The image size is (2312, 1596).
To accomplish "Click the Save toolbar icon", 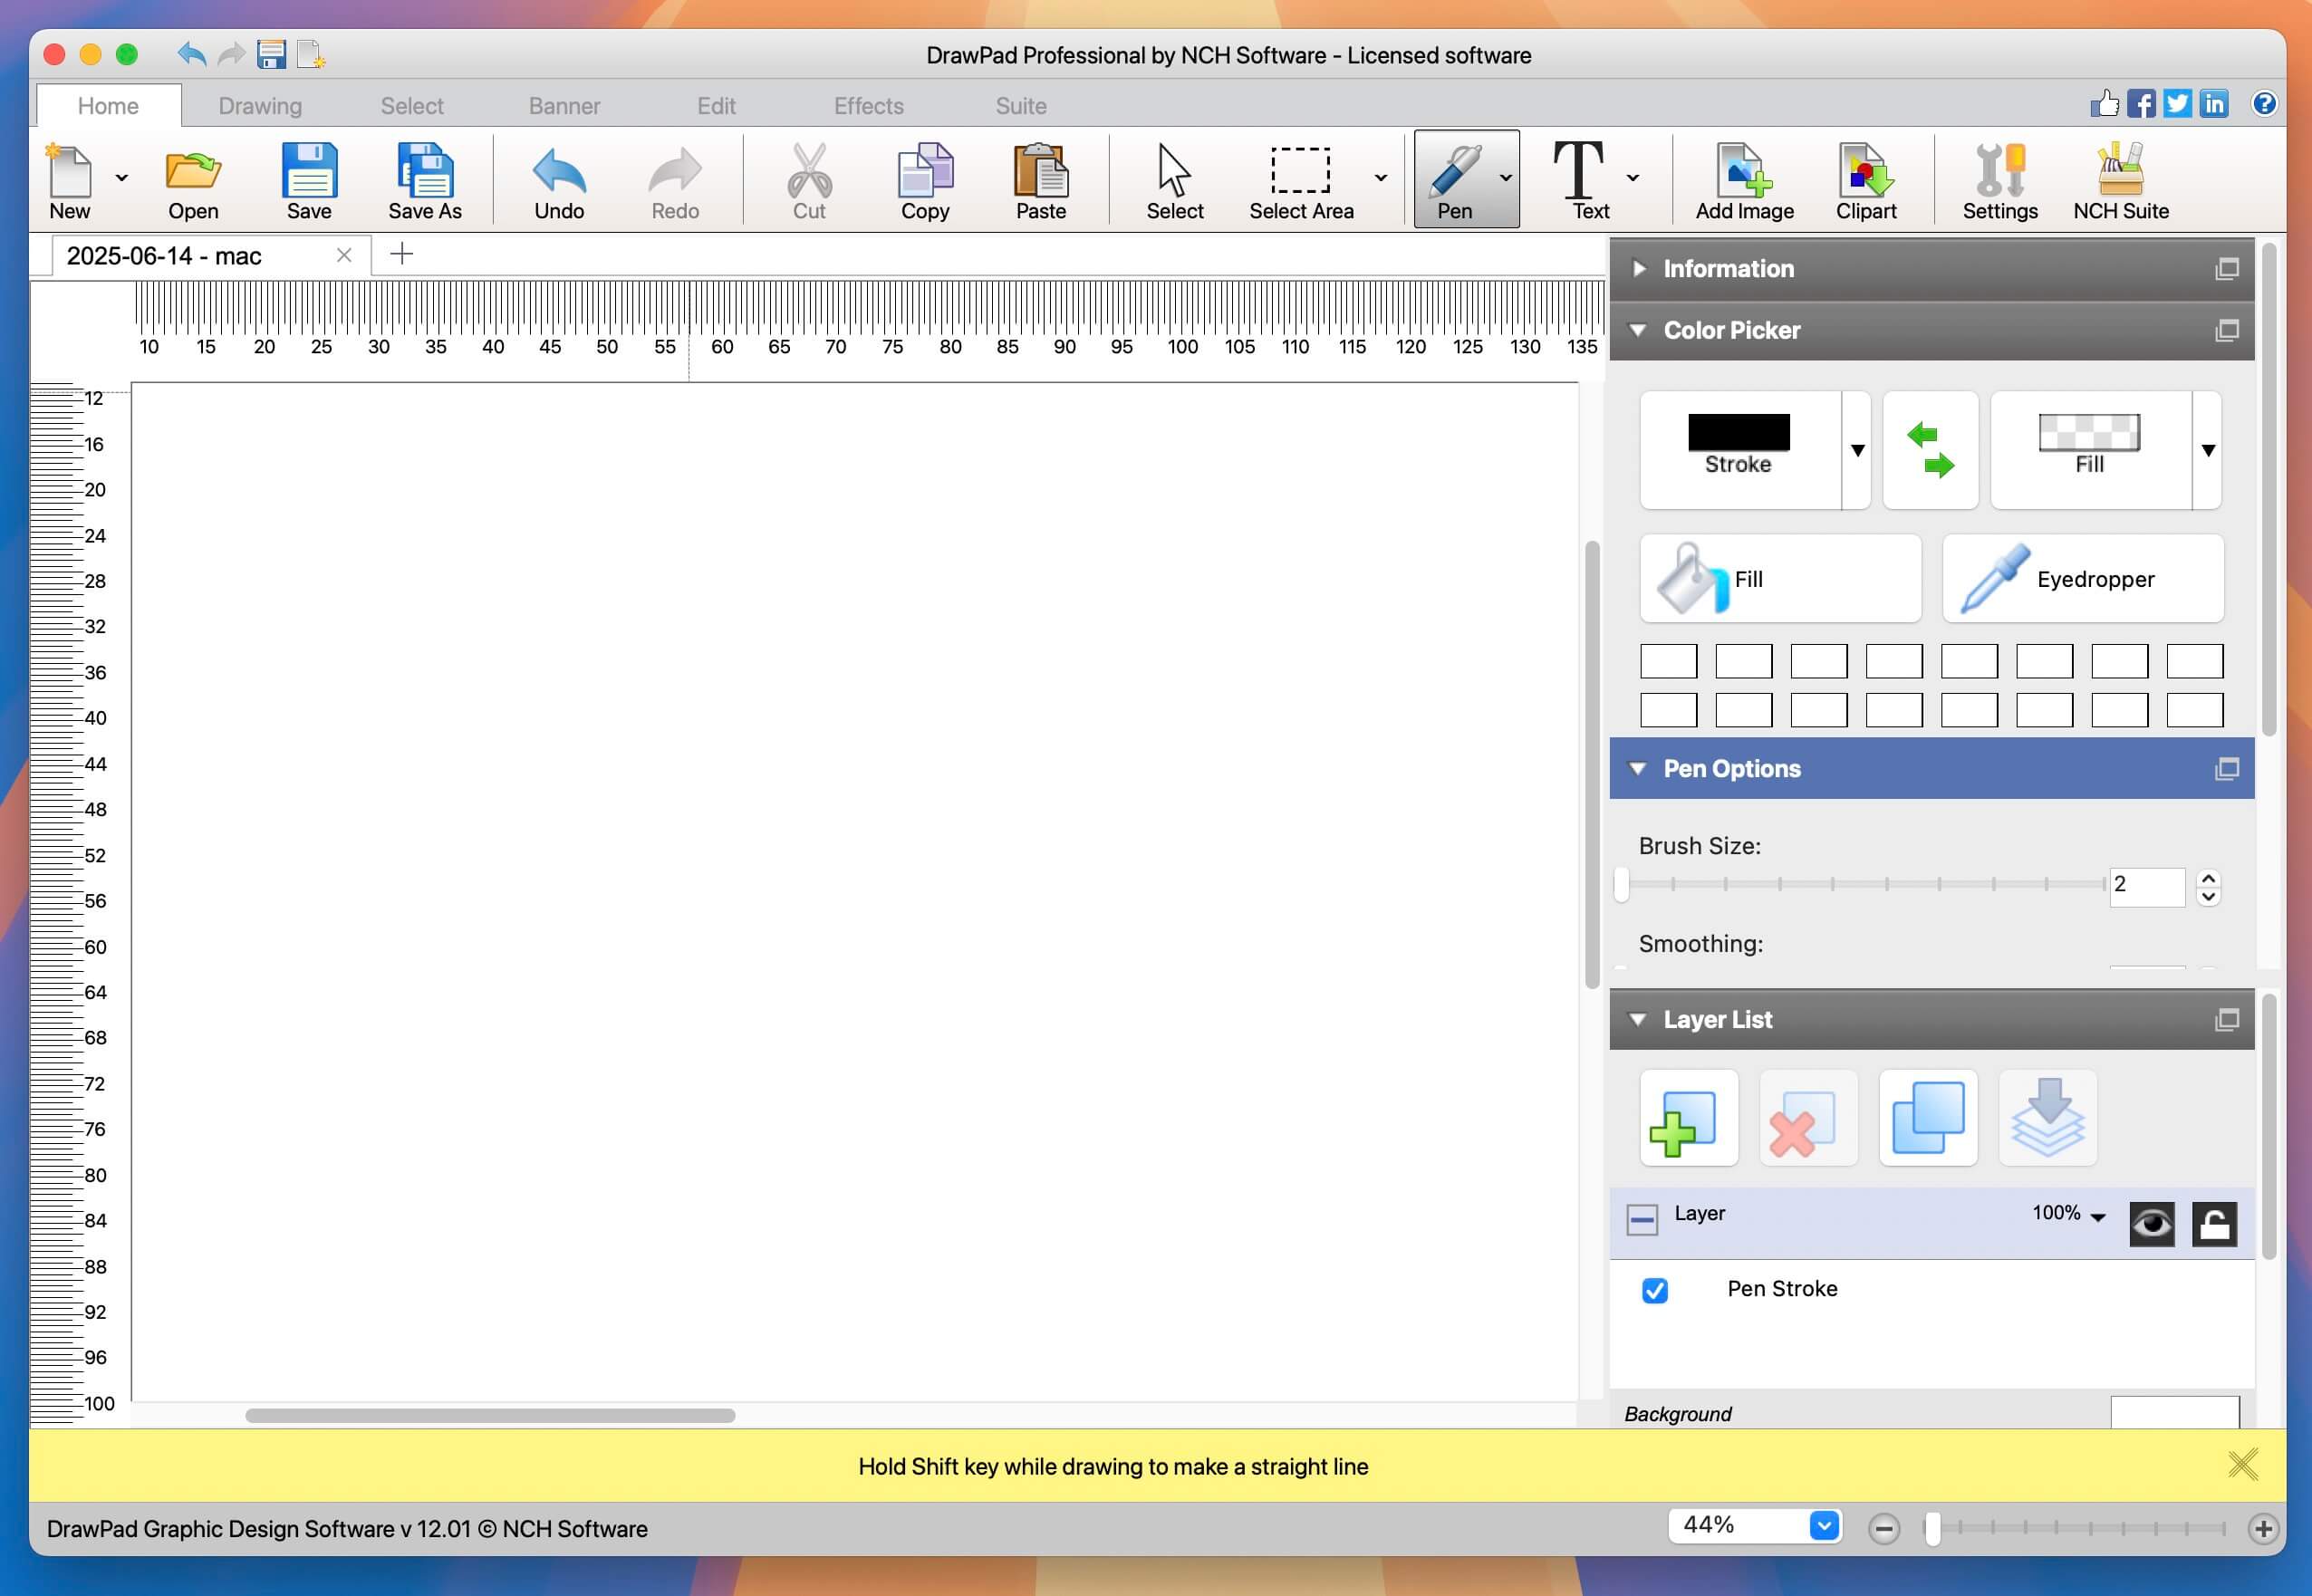I will click(x=309, y=180).
